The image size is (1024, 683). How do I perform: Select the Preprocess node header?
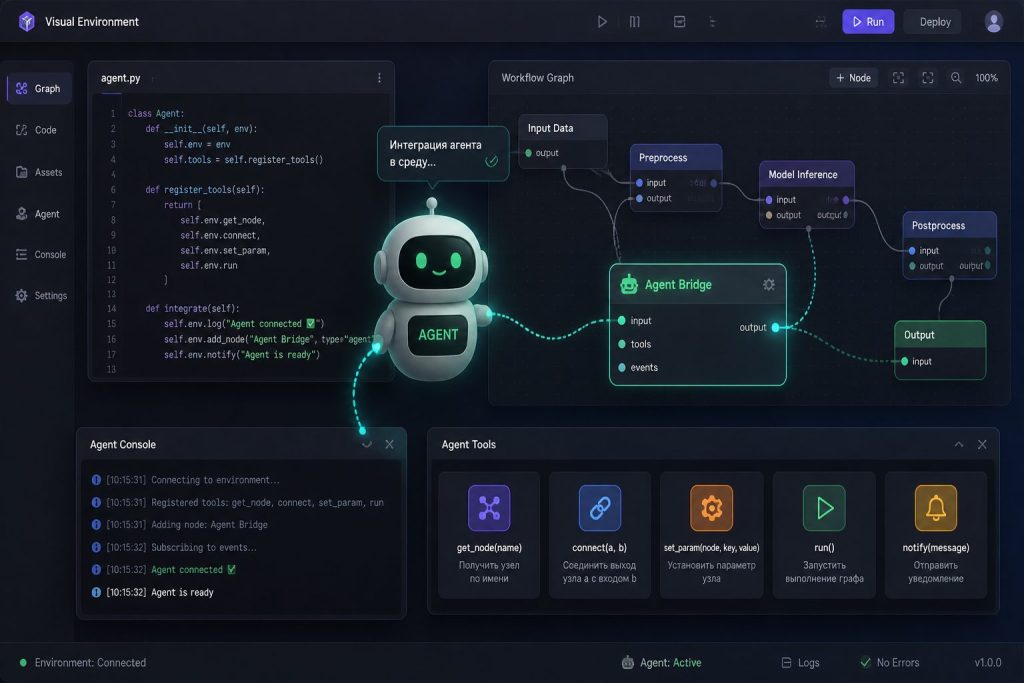[676, 157]
